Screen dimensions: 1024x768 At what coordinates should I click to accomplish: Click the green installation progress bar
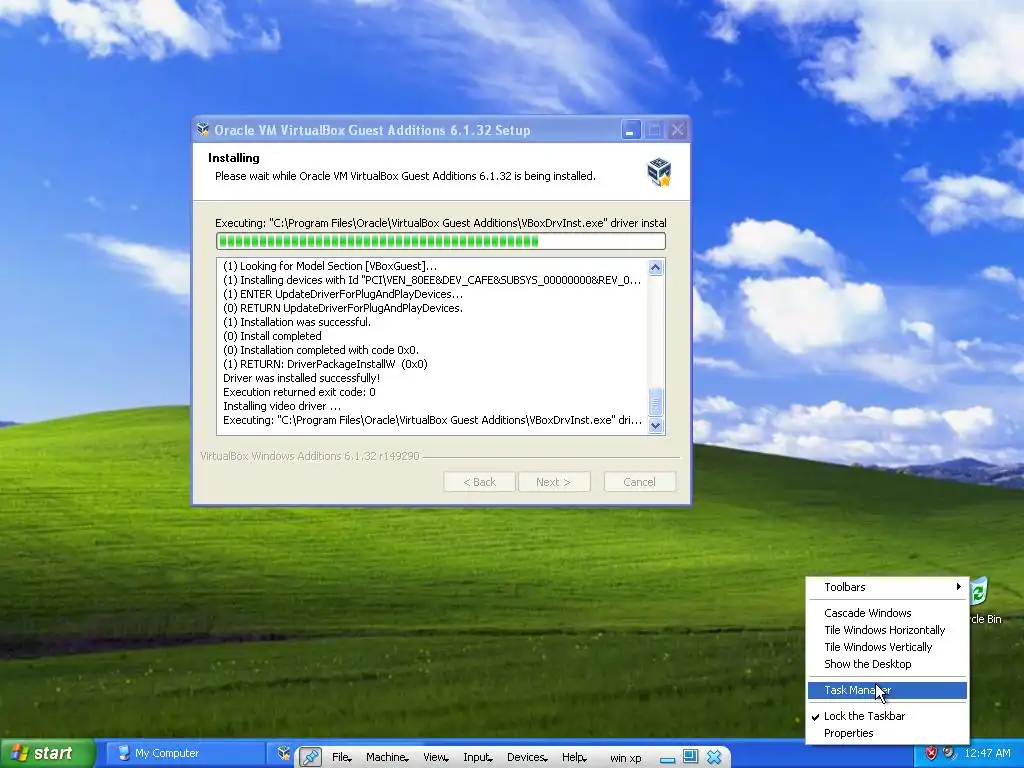(441, 241)
